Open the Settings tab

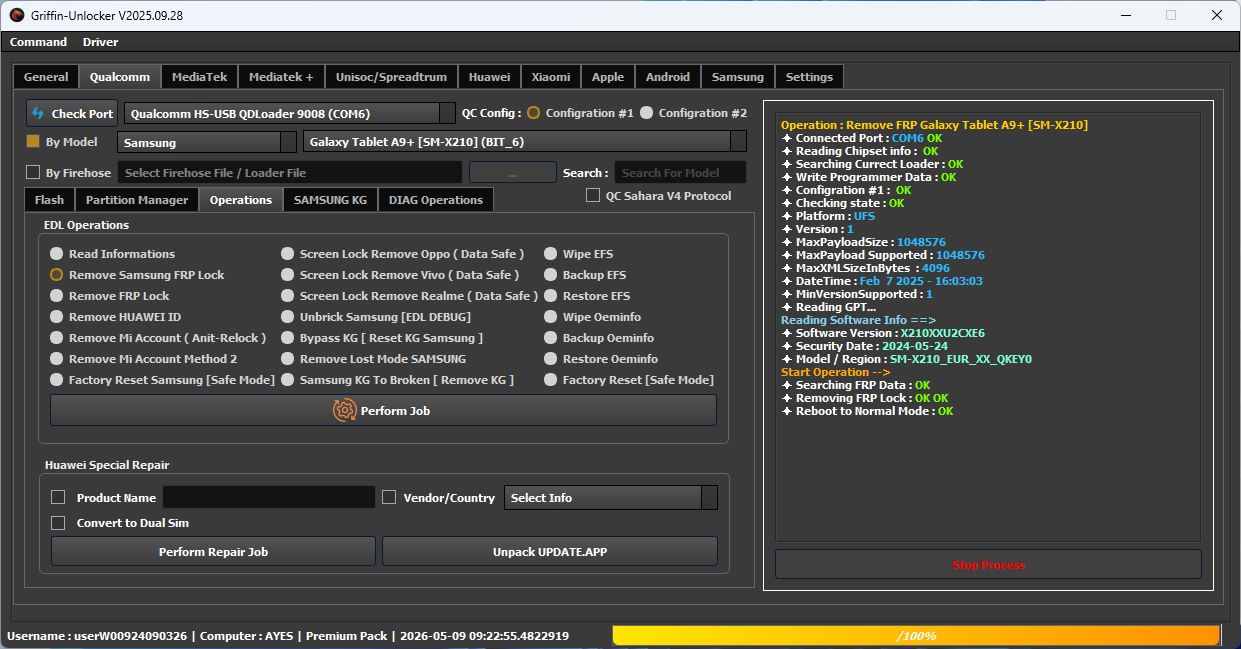pos(809,77)
